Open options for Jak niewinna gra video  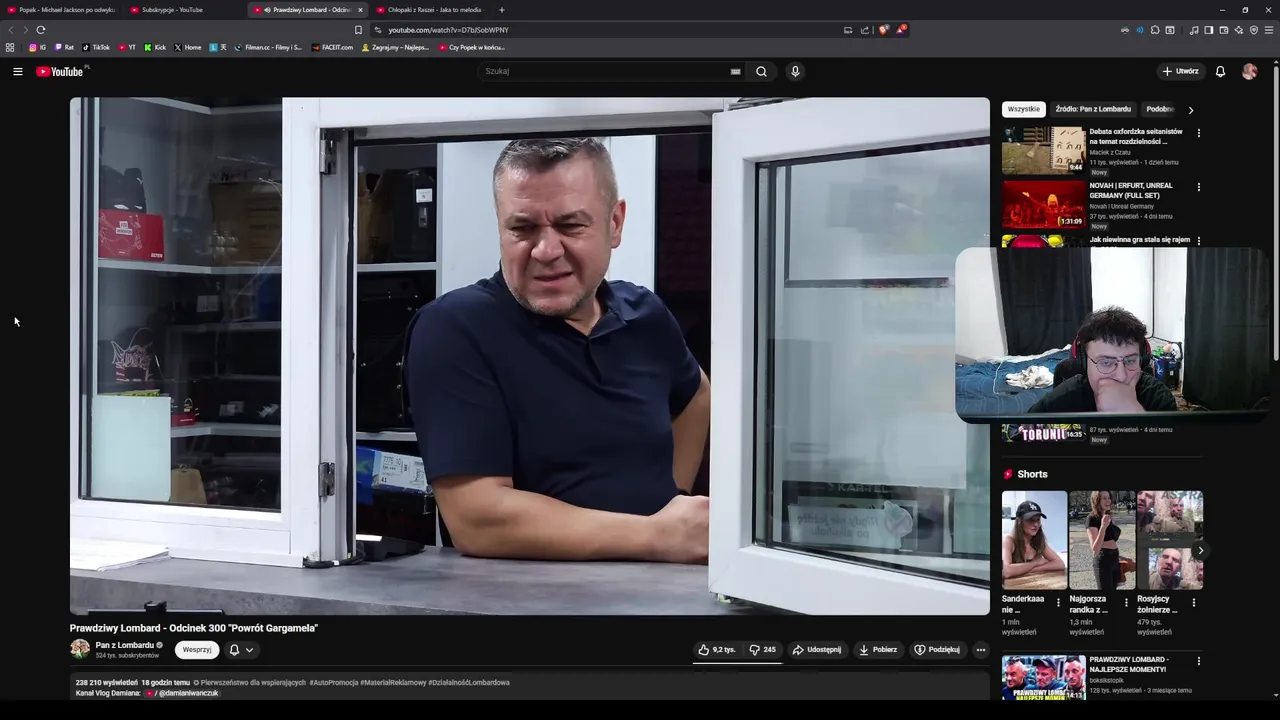[1199, 241]
